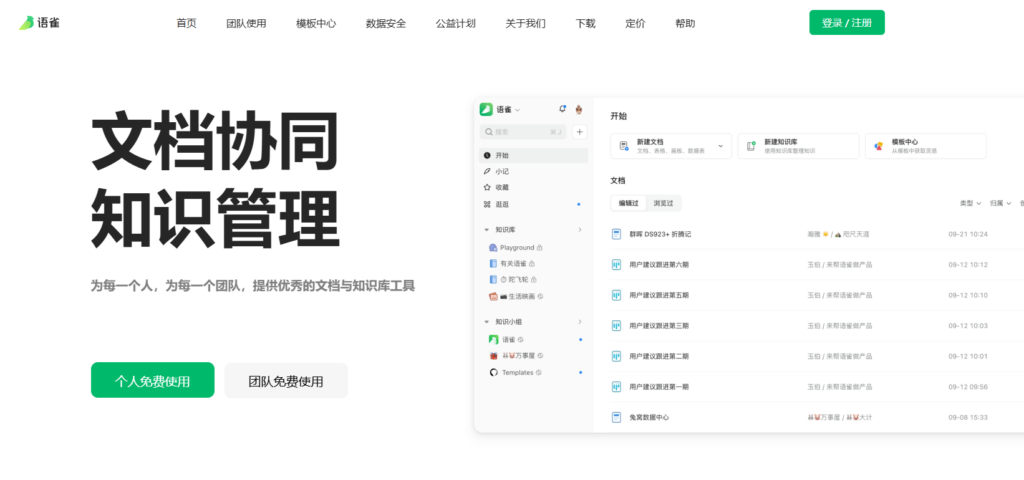Click the colorful 模板中心 card icon
Screen dimensions: 1024x480
pyautogui.click(x=879, y=146)
